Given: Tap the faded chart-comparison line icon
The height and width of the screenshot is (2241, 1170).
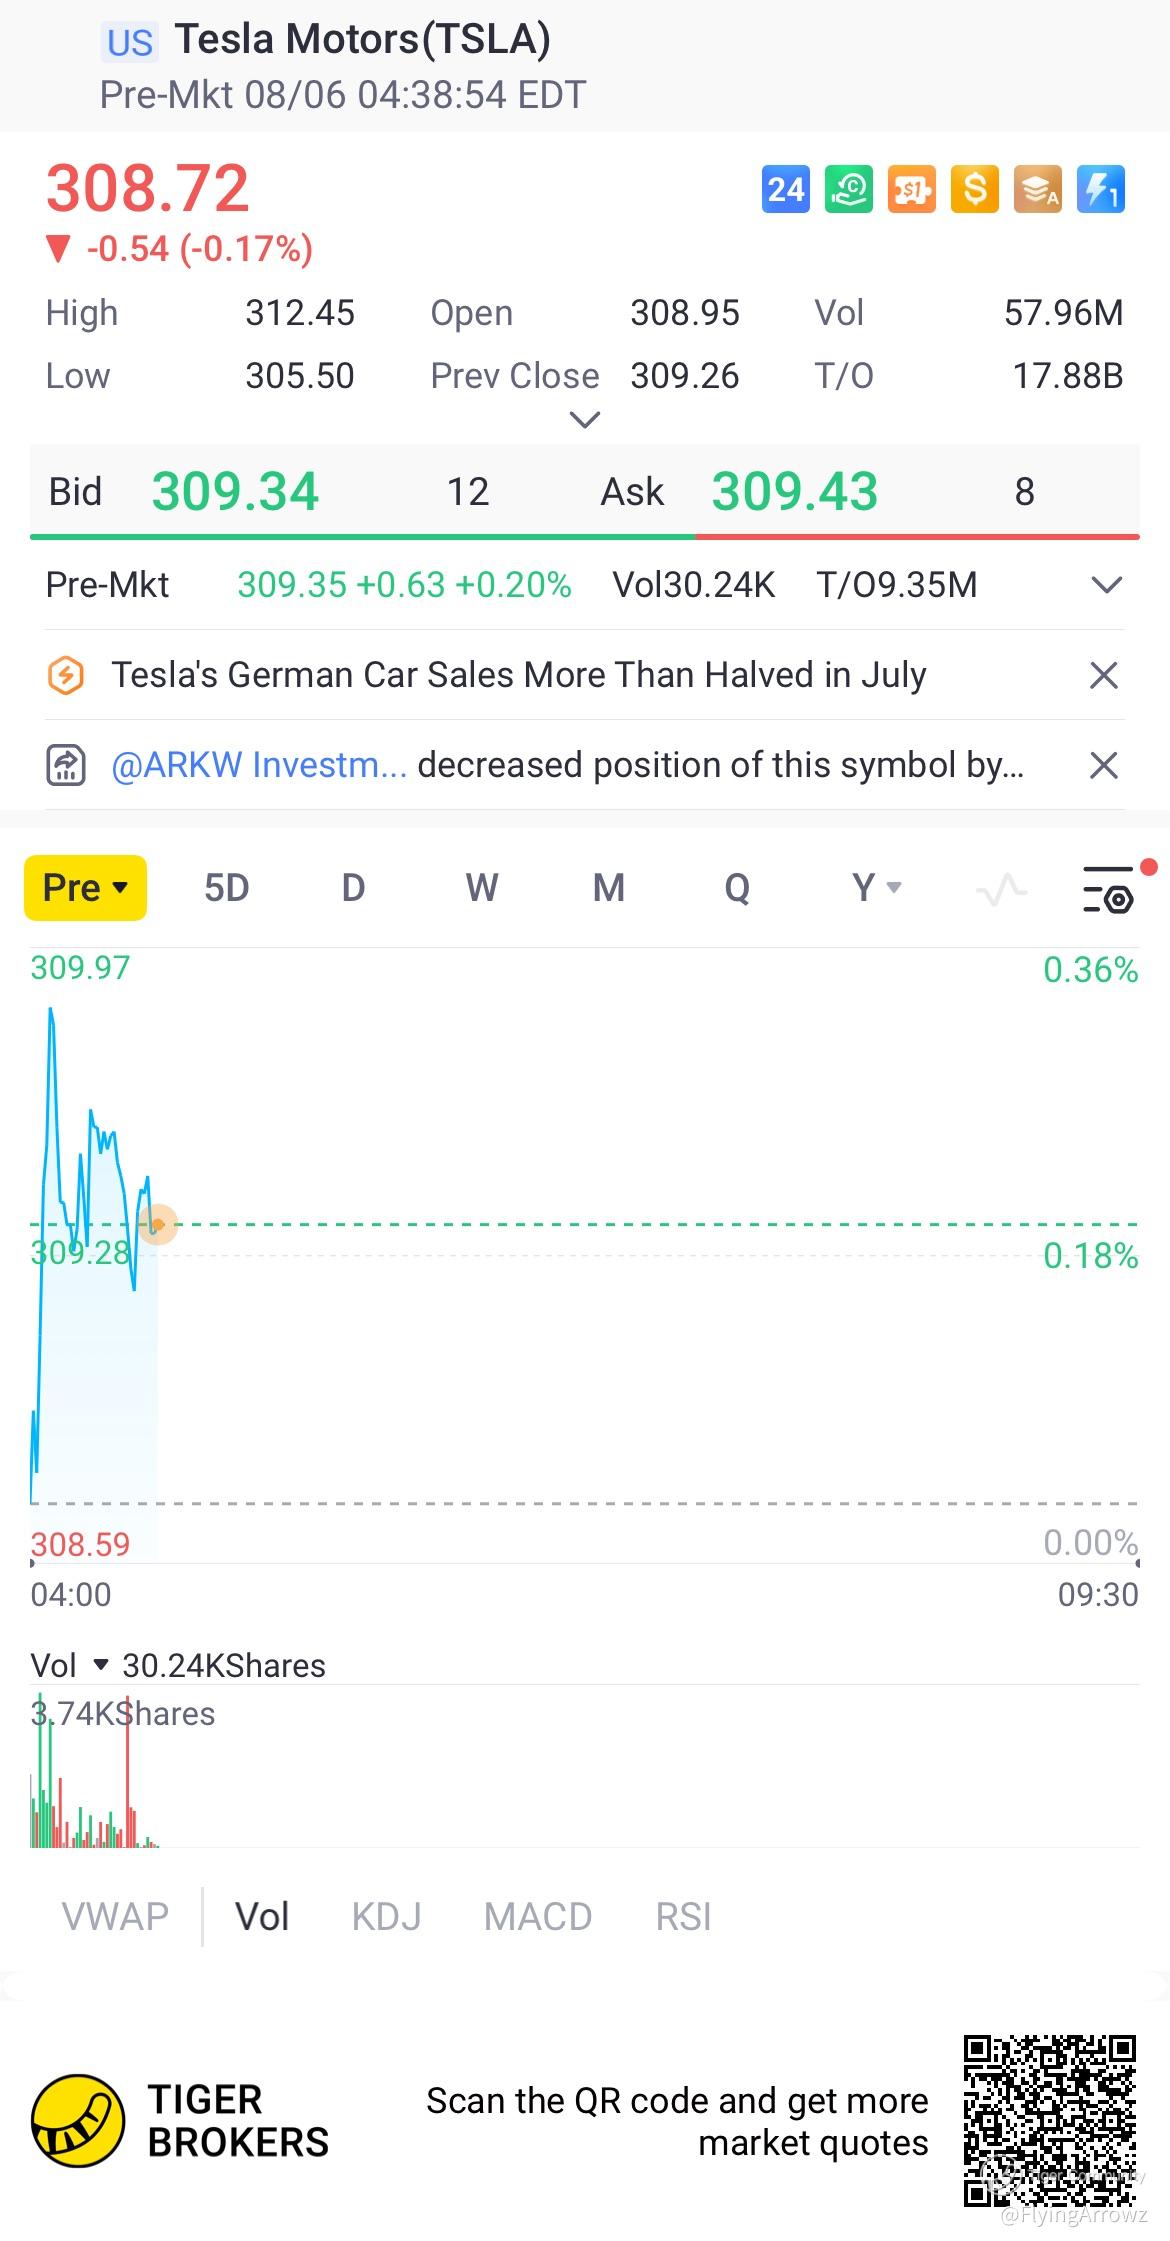Looking at the screenshot, I should [1001, 889].
